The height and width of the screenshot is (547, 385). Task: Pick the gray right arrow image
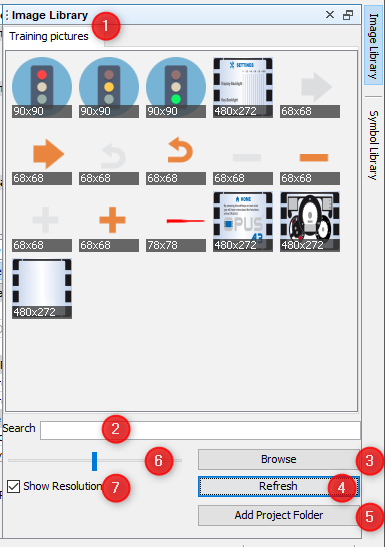310,88
